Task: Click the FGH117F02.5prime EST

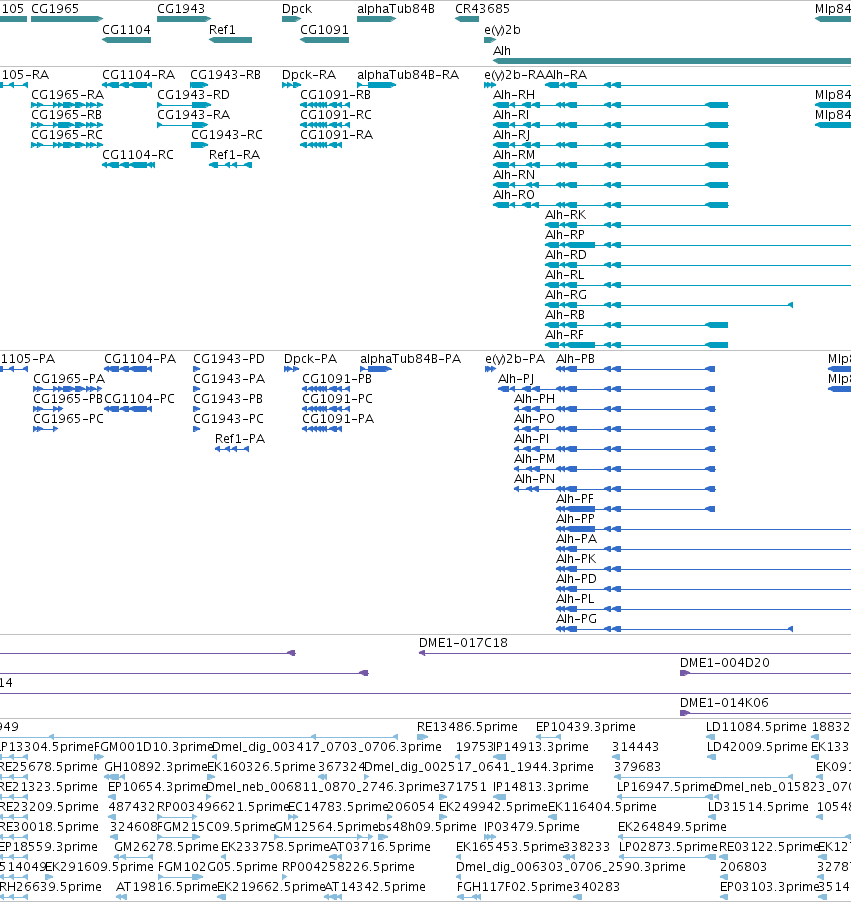Action: [469, 897]
